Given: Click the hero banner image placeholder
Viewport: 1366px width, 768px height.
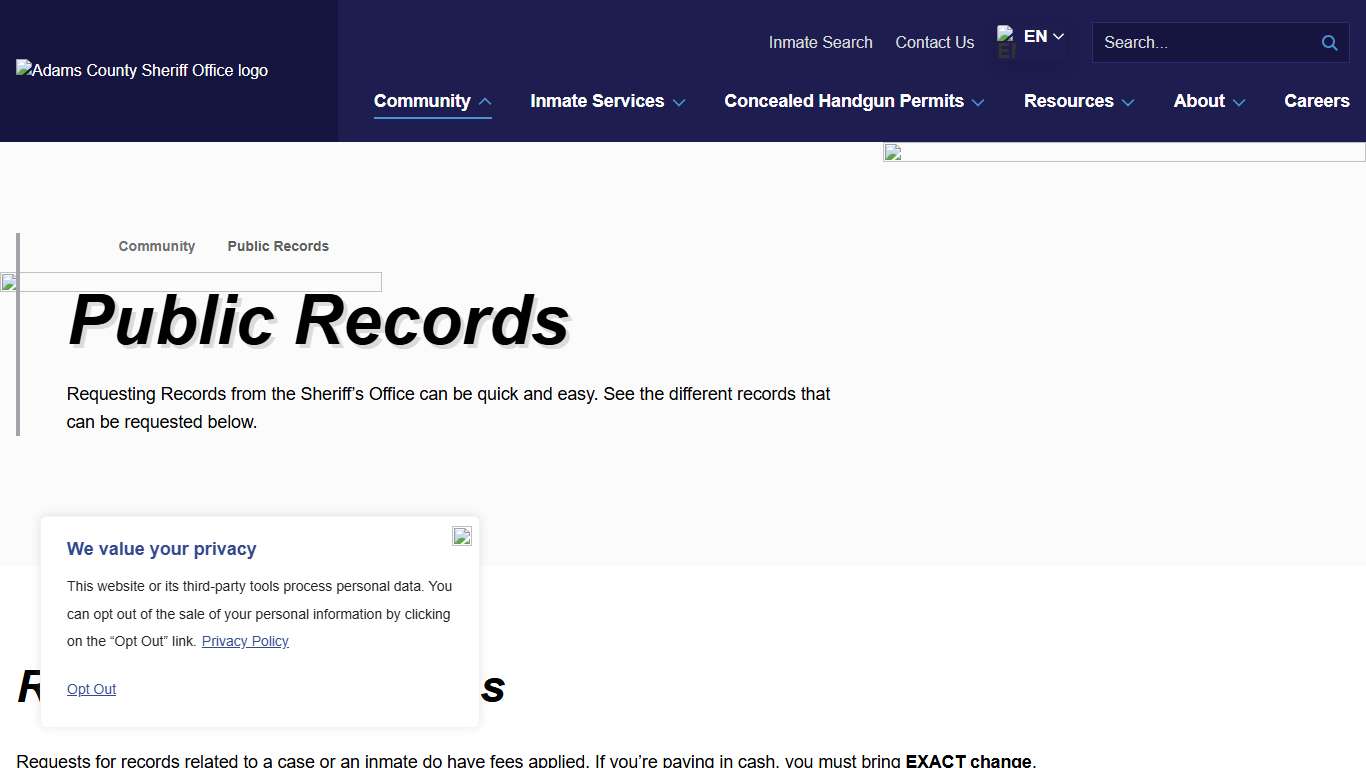Looking at the screenshot, I should pos(1122,152).
